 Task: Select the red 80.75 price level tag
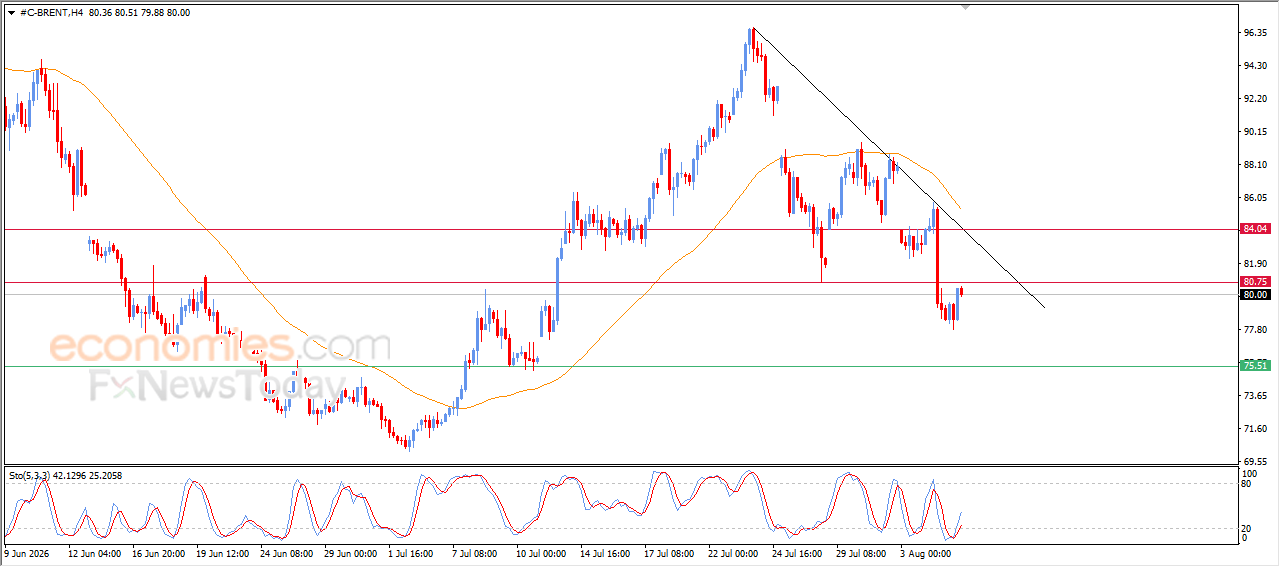1255,282
